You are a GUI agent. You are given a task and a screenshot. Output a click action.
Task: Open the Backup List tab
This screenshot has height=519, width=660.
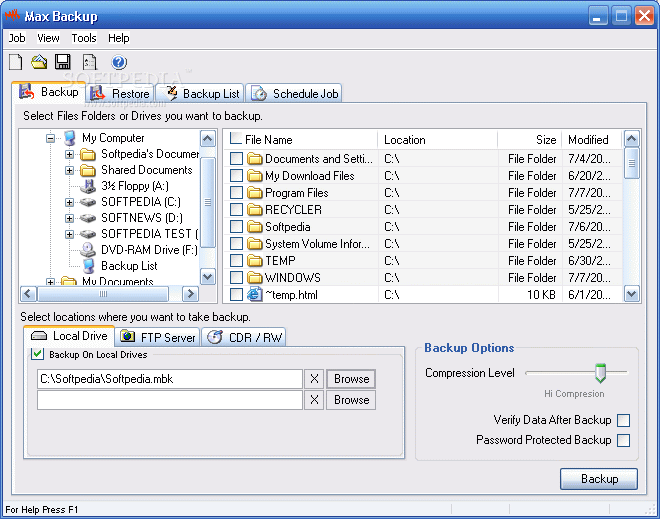[200, 93]
